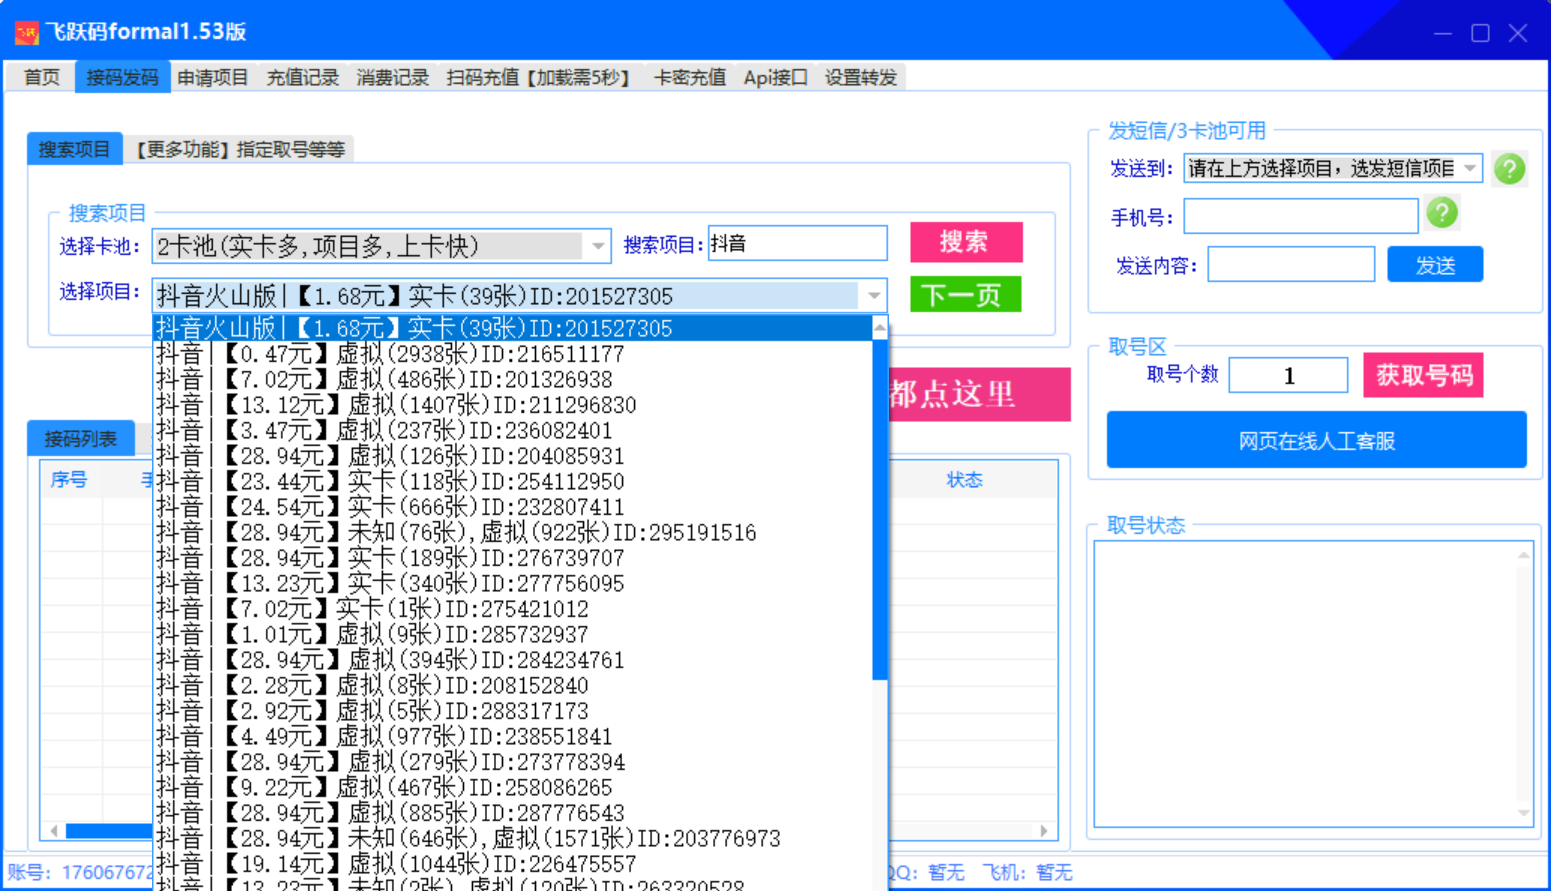Click inside the 手机号 input field

[x=1300, y=215]
